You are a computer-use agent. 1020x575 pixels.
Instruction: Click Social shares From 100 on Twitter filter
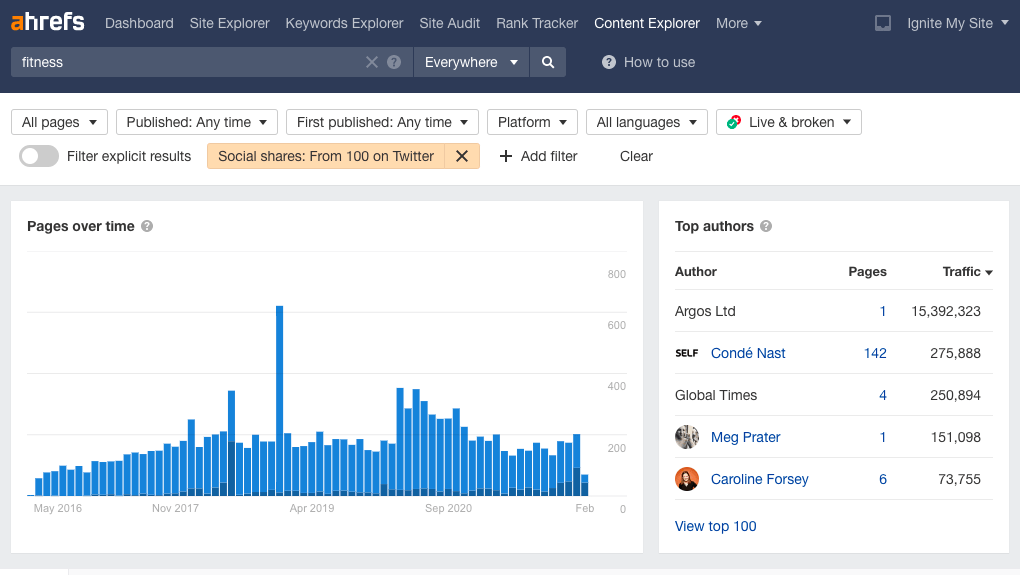(x=326, y=156)
